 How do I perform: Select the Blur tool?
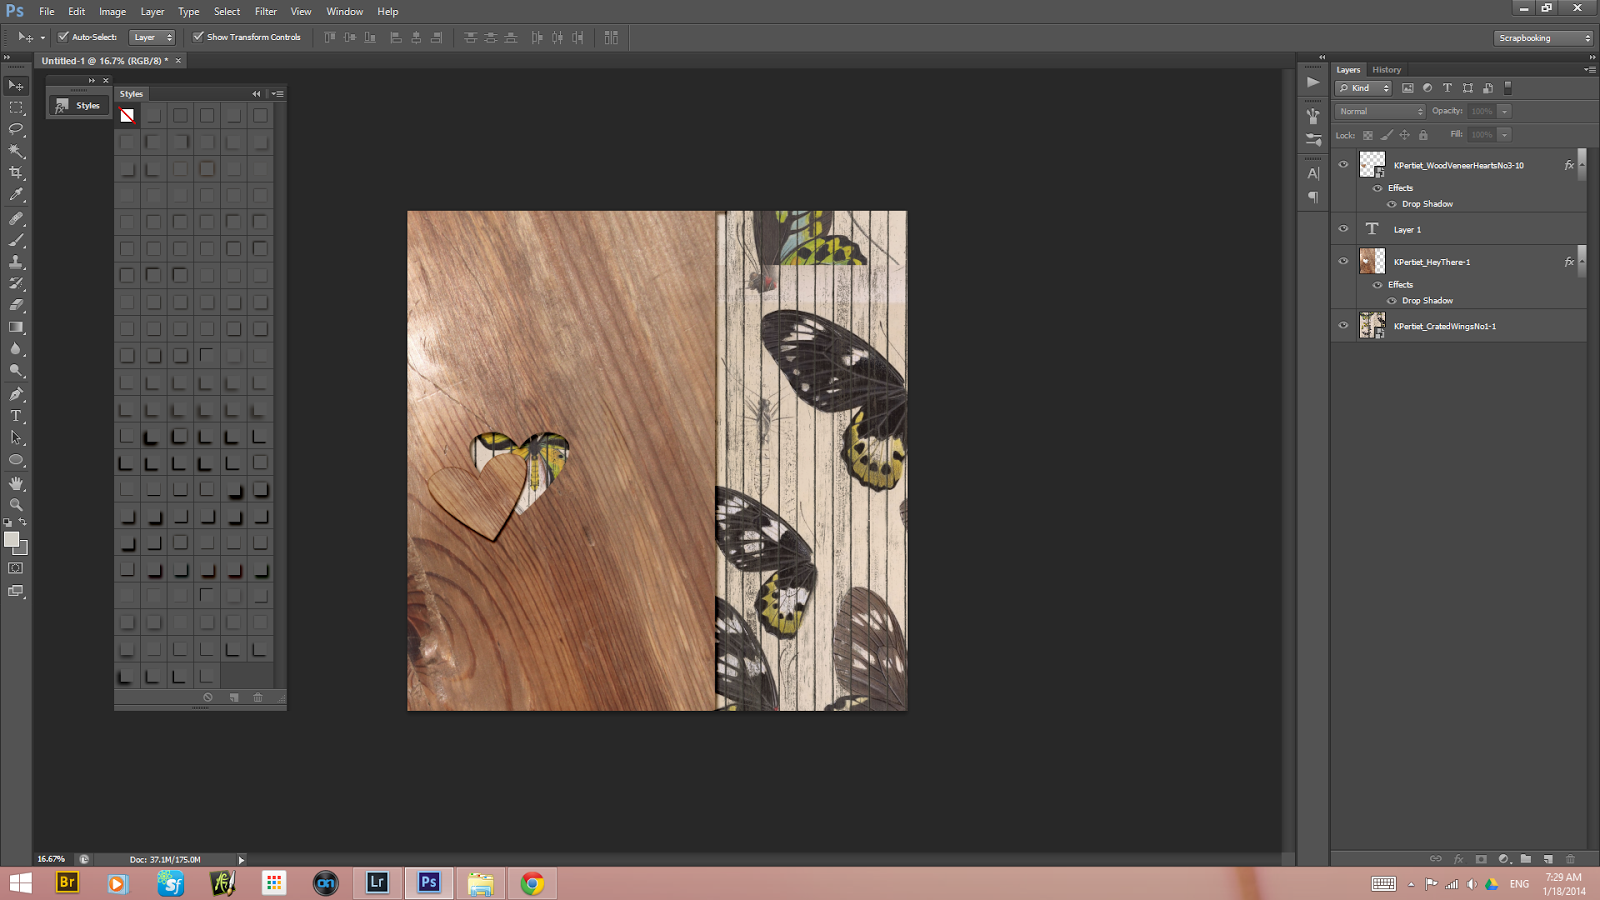(16, 350)
